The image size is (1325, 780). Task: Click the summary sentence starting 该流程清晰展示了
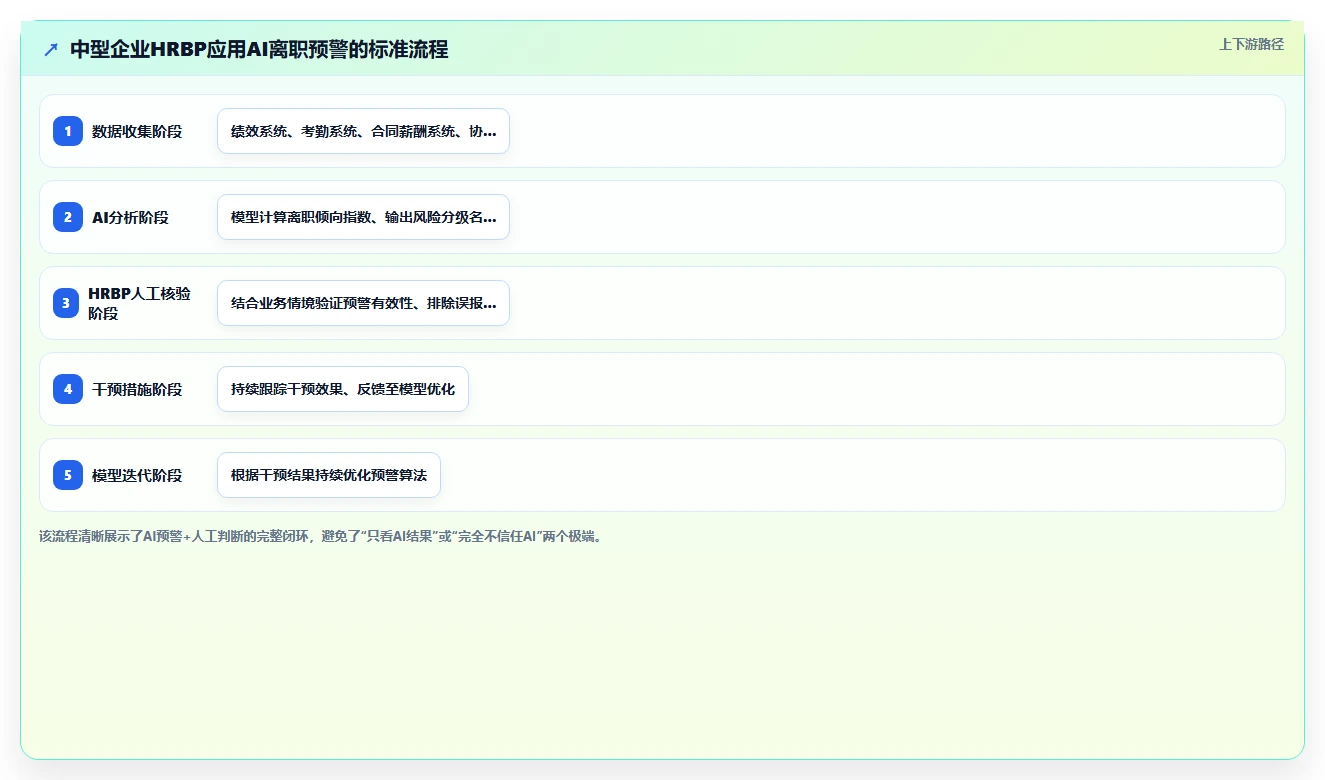pyautogui.click(x=321, y=536)
